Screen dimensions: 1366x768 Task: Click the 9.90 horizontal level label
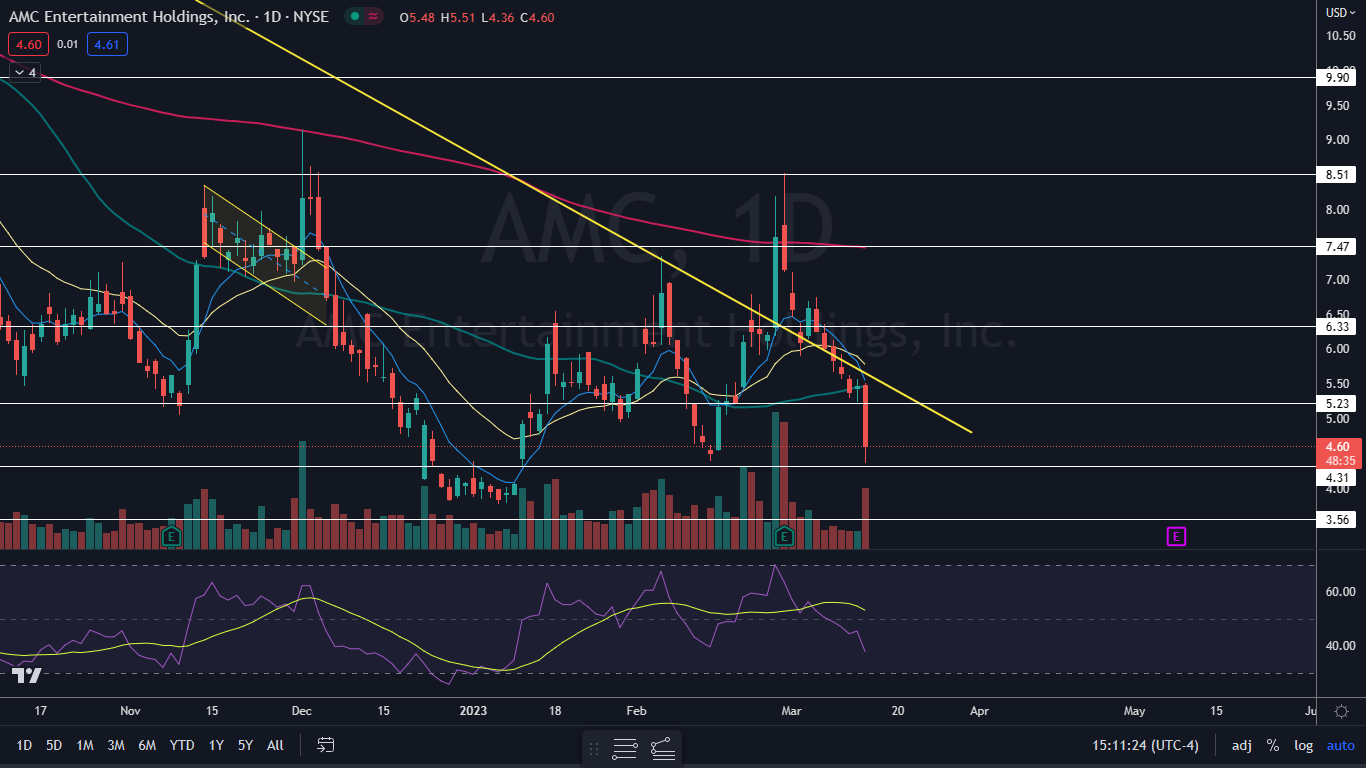(1338, 77)
